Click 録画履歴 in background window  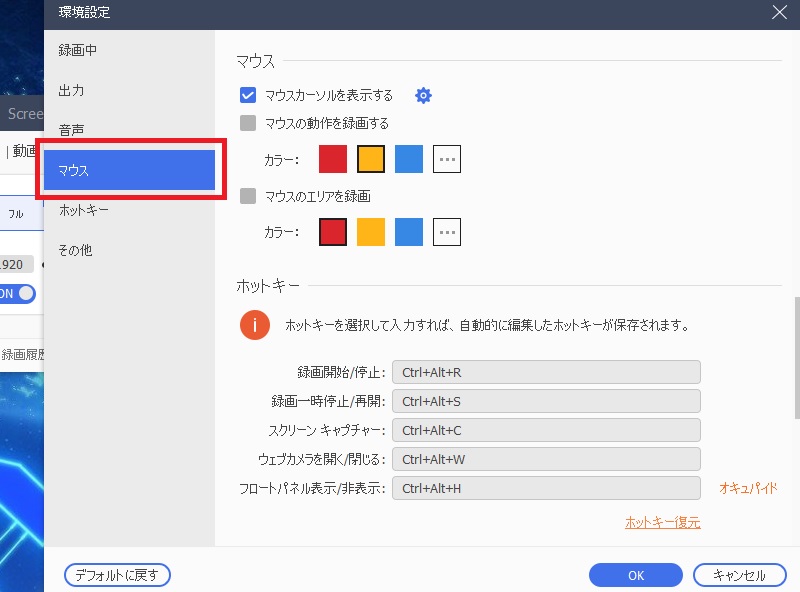click(x=22, y=354)
